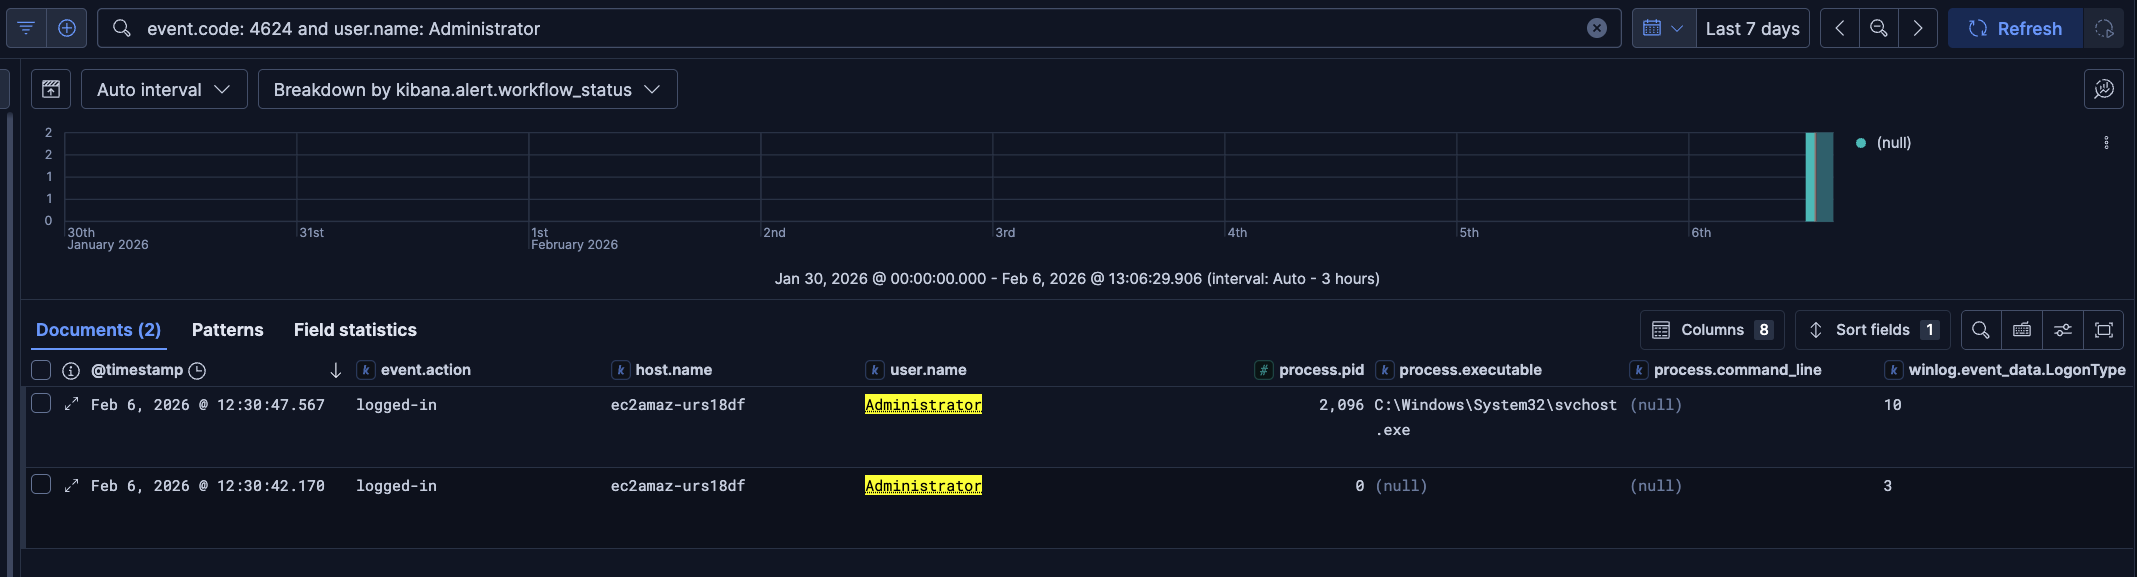This screenshot has height=577, width=2137.
Task: Switch to the Patterns tab
Action: tap(227, 330)
